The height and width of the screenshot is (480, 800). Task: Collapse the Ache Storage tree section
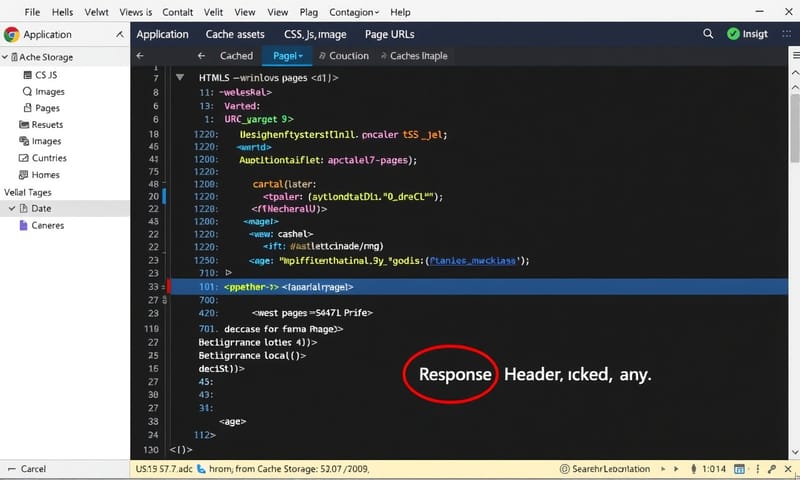click(x=9, y=57)
